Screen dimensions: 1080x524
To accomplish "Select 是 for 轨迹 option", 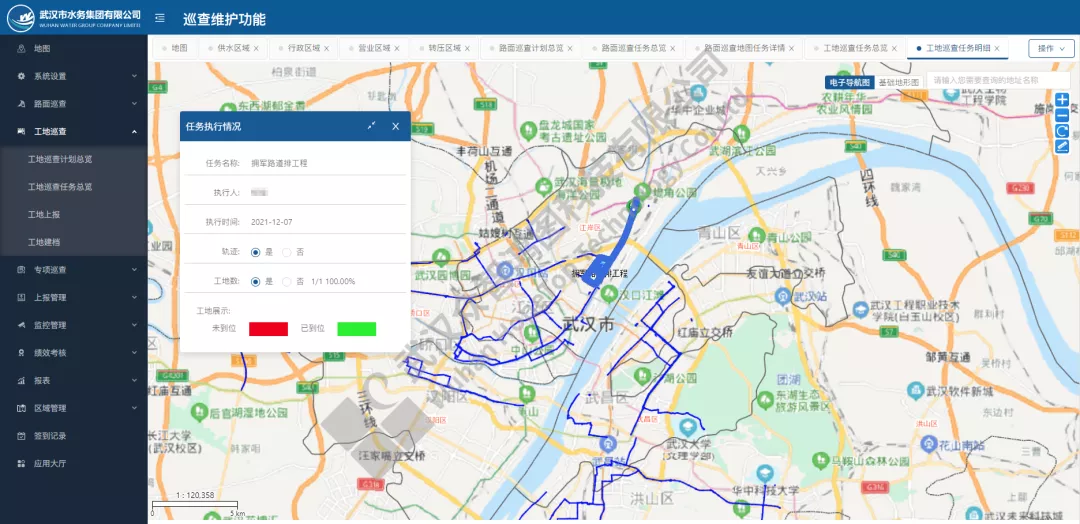I will pyautogui.click(x=256, y=252).
